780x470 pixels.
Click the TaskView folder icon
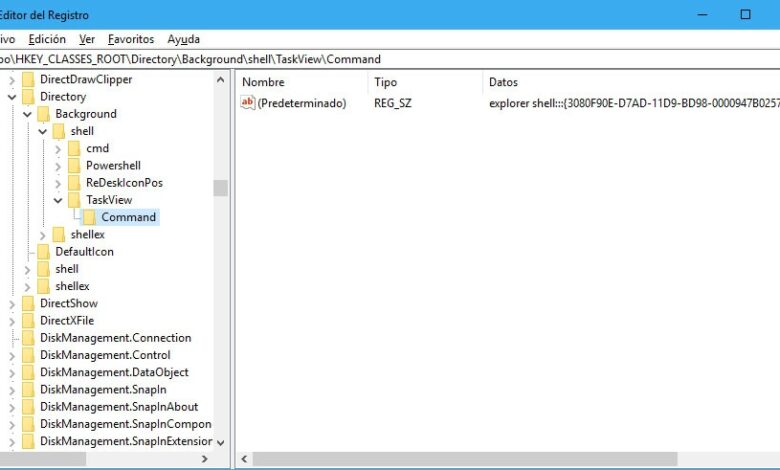[74, 200]
